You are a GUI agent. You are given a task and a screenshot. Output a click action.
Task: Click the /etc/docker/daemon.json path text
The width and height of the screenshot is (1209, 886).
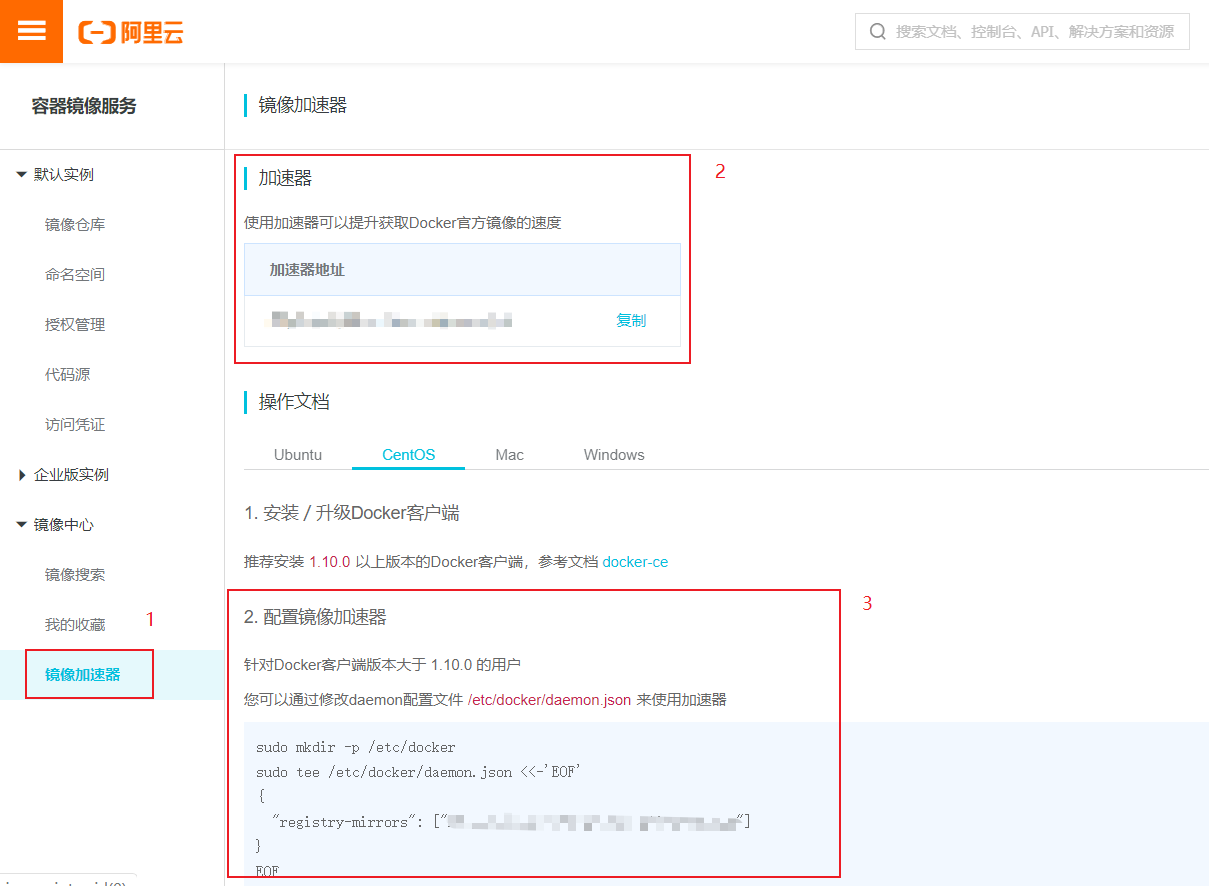click(549, 700)
